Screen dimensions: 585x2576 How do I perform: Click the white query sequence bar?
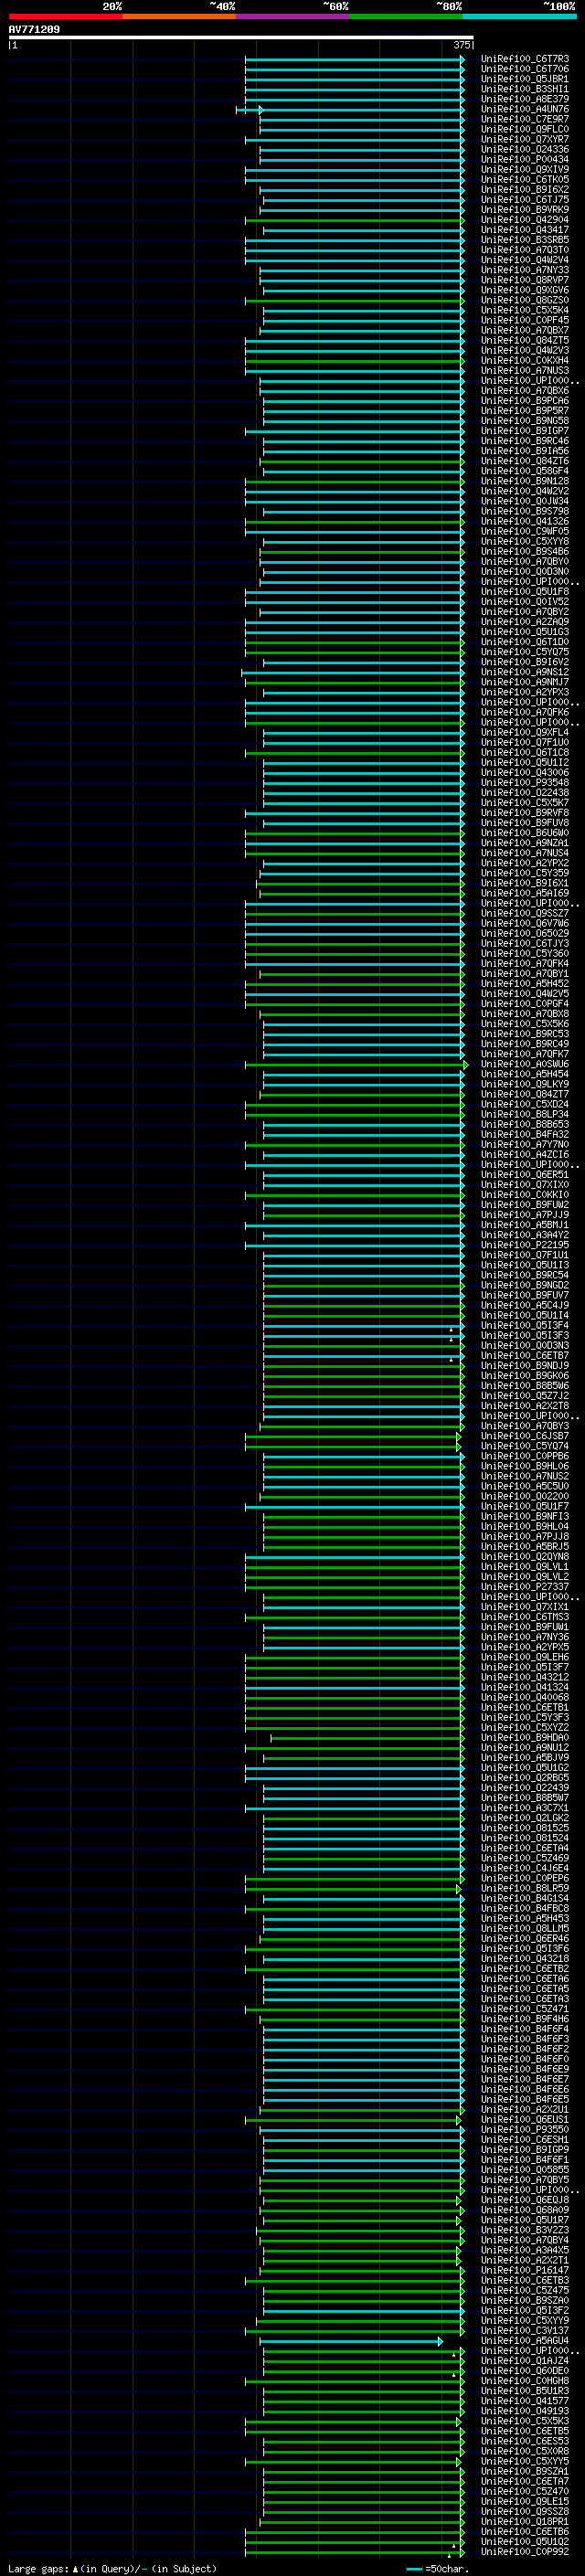(x=240, y=38)
